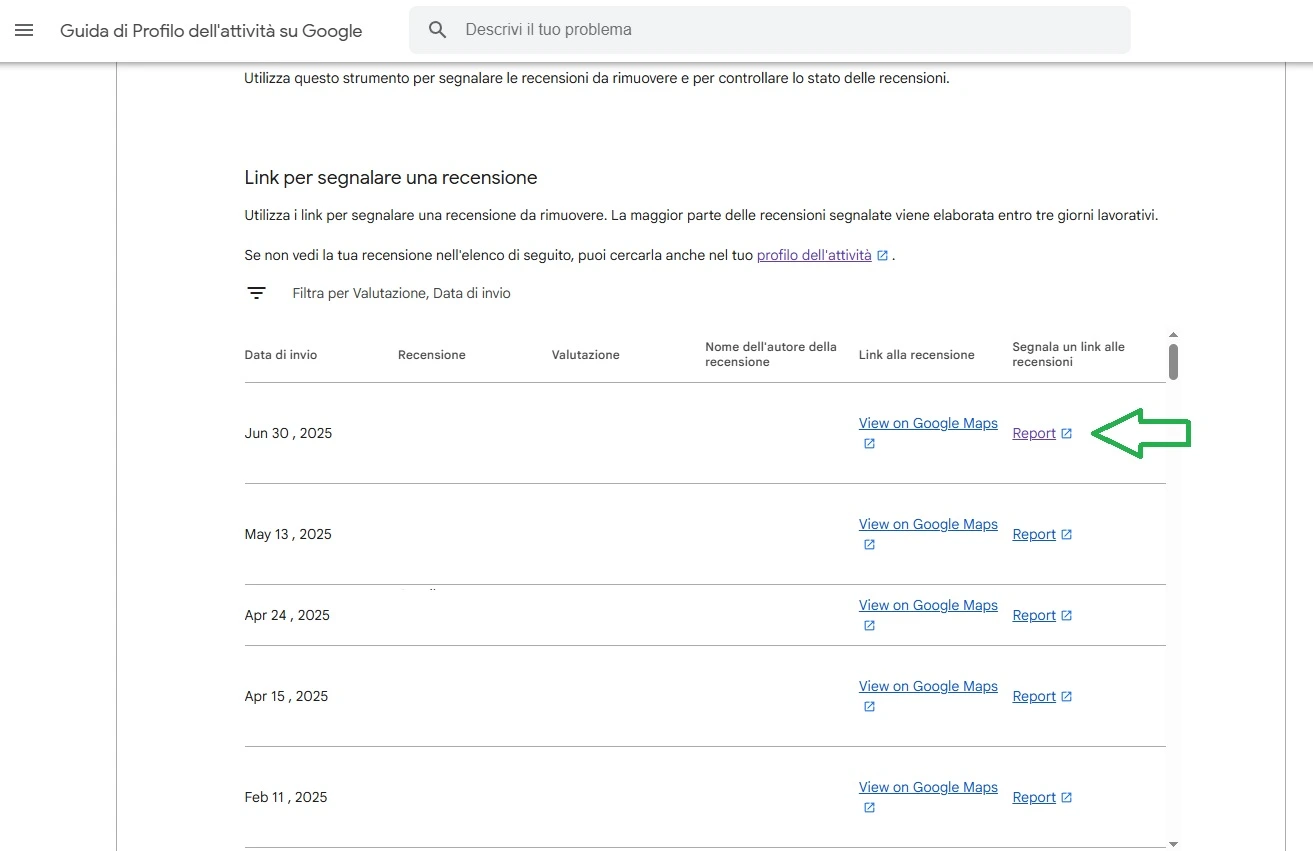The image size is (1313, 851).
Task: Open Filtra per Valutazione, Data di invio
Action: point(401,293)
